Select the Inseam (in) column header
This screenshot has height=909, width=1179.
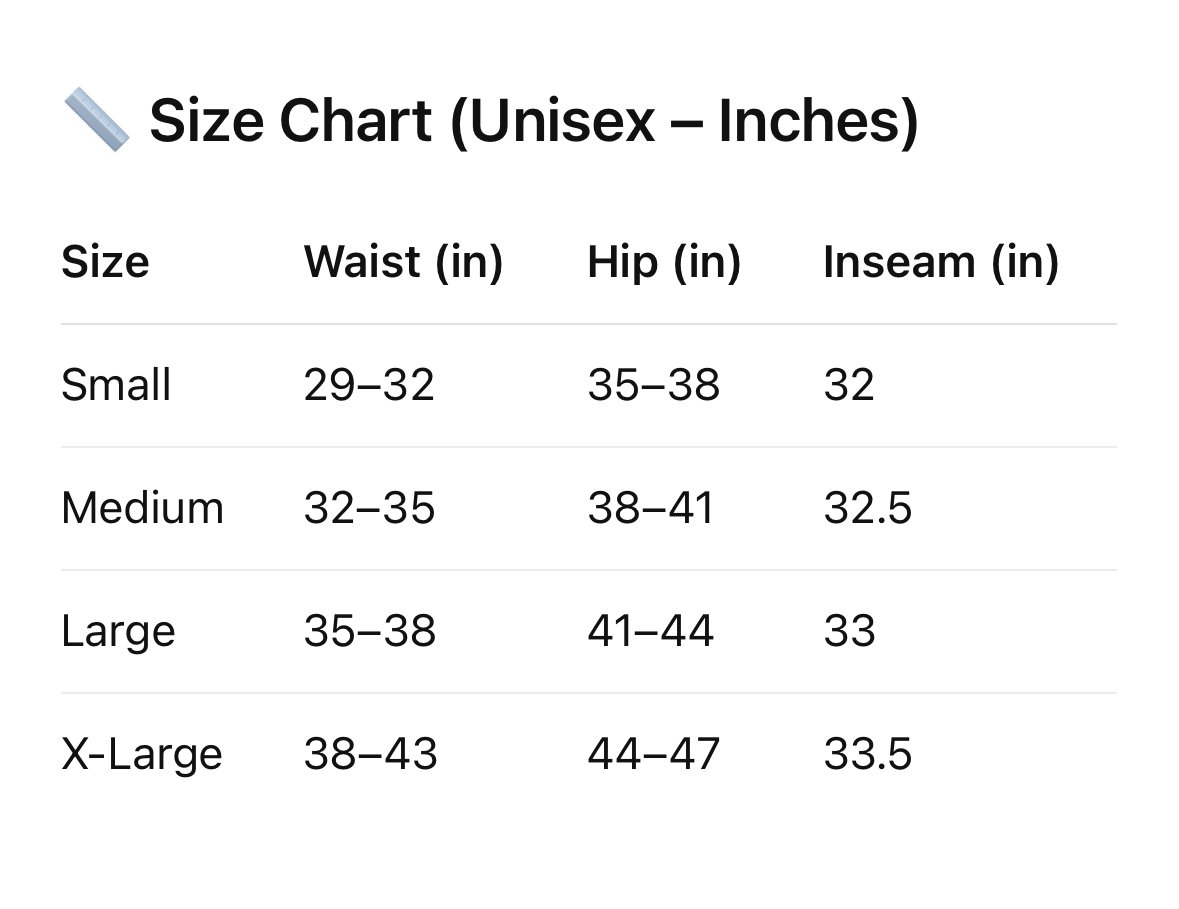(941, 262)
